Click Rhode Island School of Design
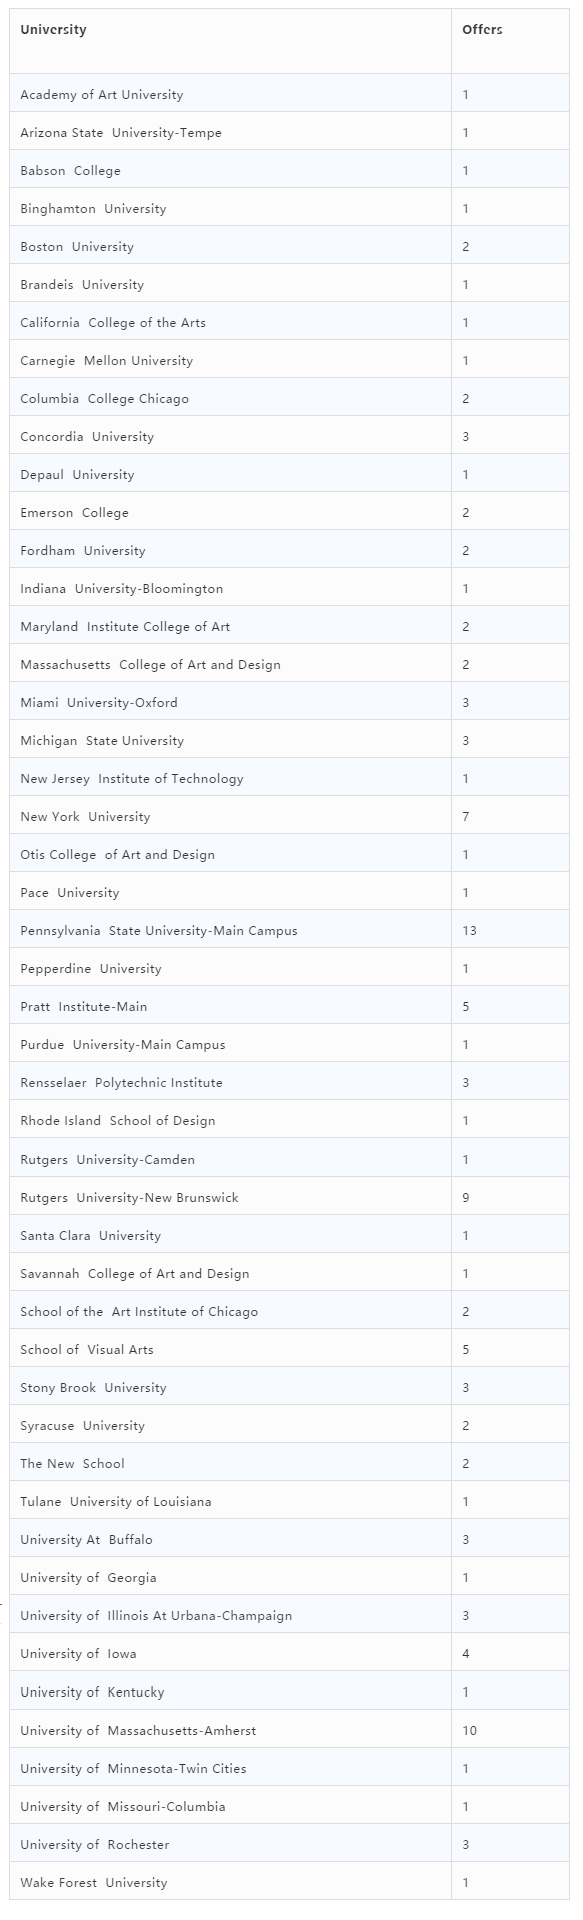Screen dimensions: 583x1920 [118, 1121]
